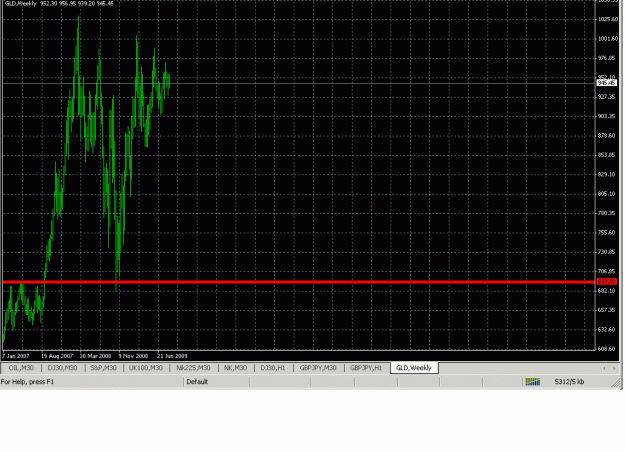The height and width of the screenshot is (452, 625).
Task: Open the Nik225,M30 chart tab
Action: point(193,368)
